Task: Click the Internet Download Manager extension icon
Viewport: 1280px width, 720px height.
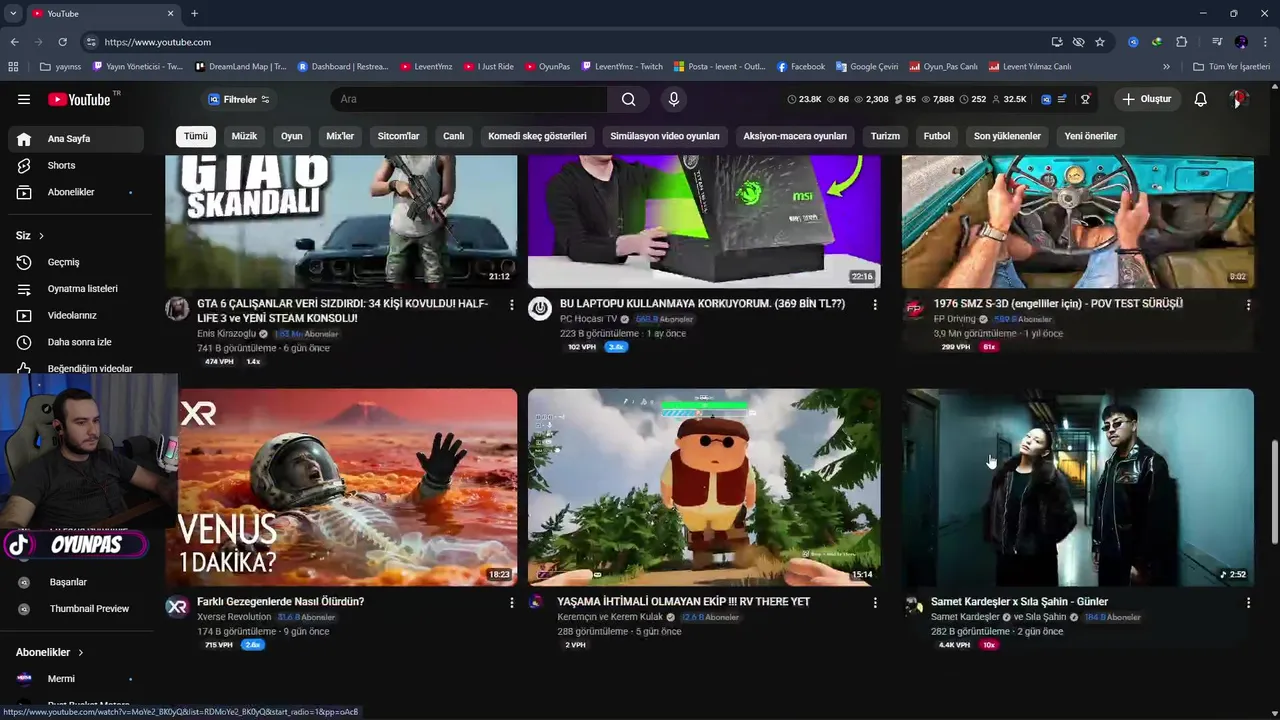Action: point(1157,42)
